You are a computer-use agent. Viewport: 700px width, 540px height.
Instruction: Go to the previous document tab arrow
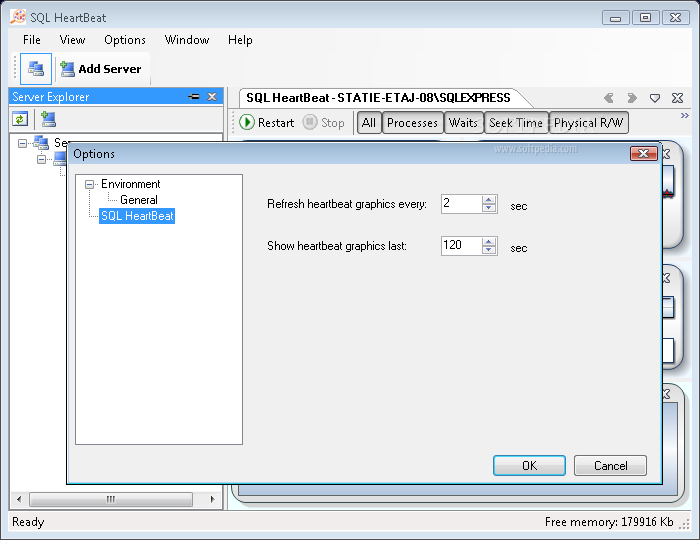608,98
